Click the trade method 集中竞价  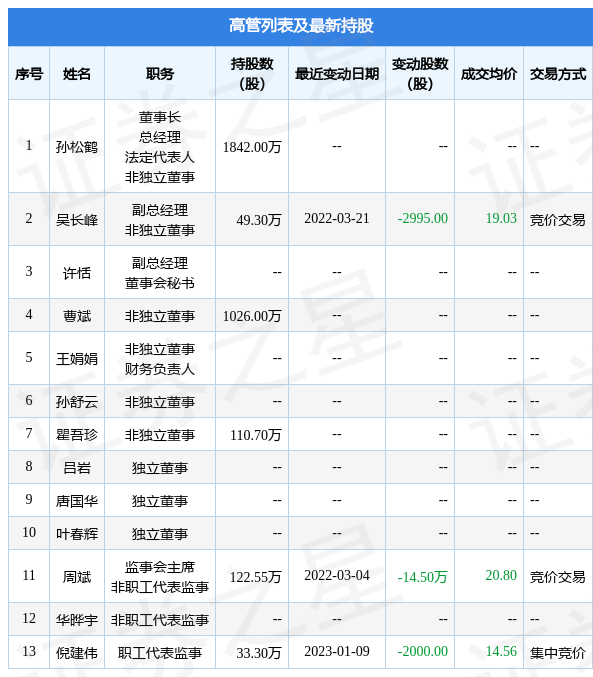click(x=558, y=653)
